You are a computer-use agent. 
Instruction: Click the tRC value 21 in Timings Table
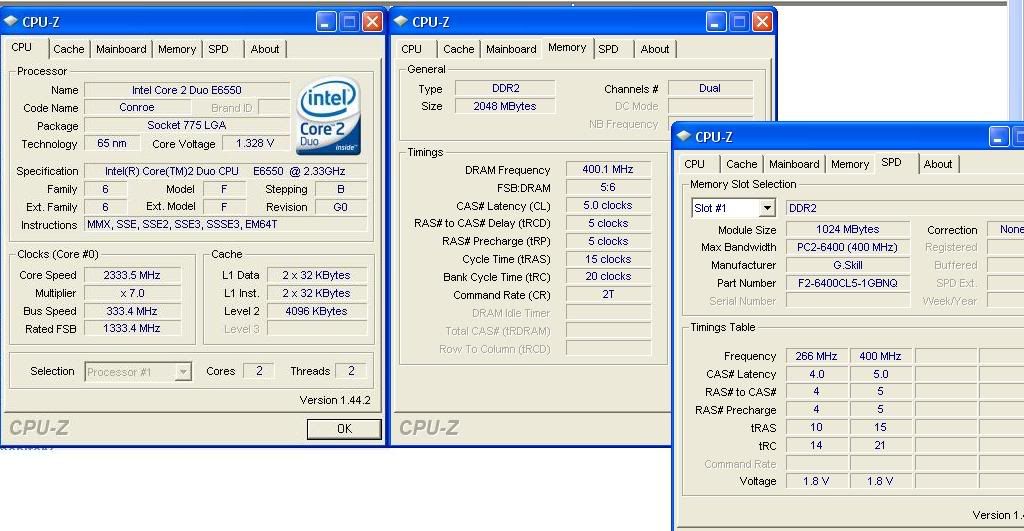click(880, 445)
